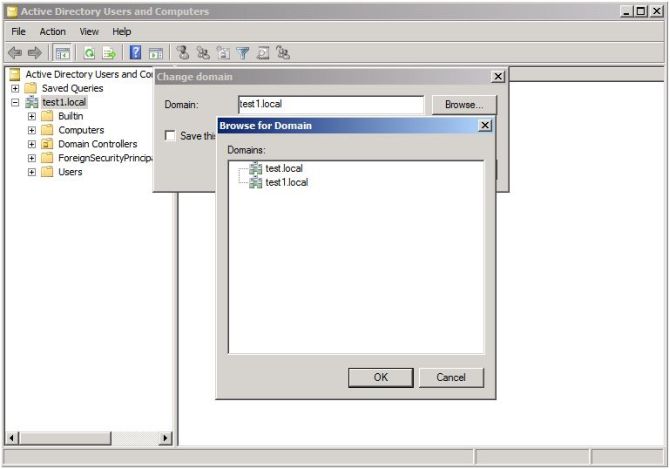Open the File menu
This screenshot has width=670, height=469.
tap(18, 32)
